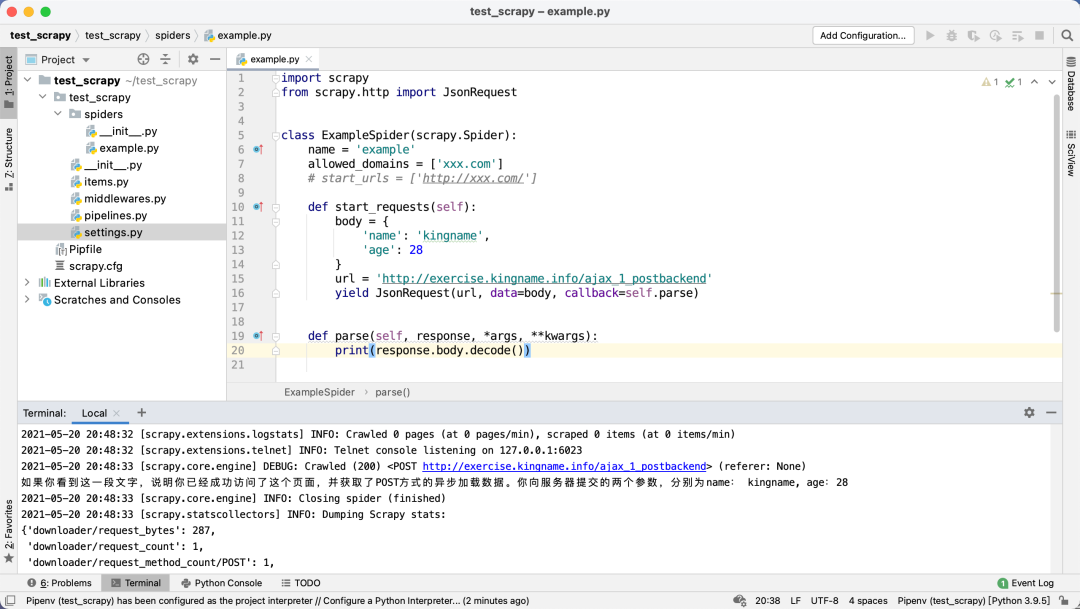Open the 7: Structure side tab

(x=8, y=158)
